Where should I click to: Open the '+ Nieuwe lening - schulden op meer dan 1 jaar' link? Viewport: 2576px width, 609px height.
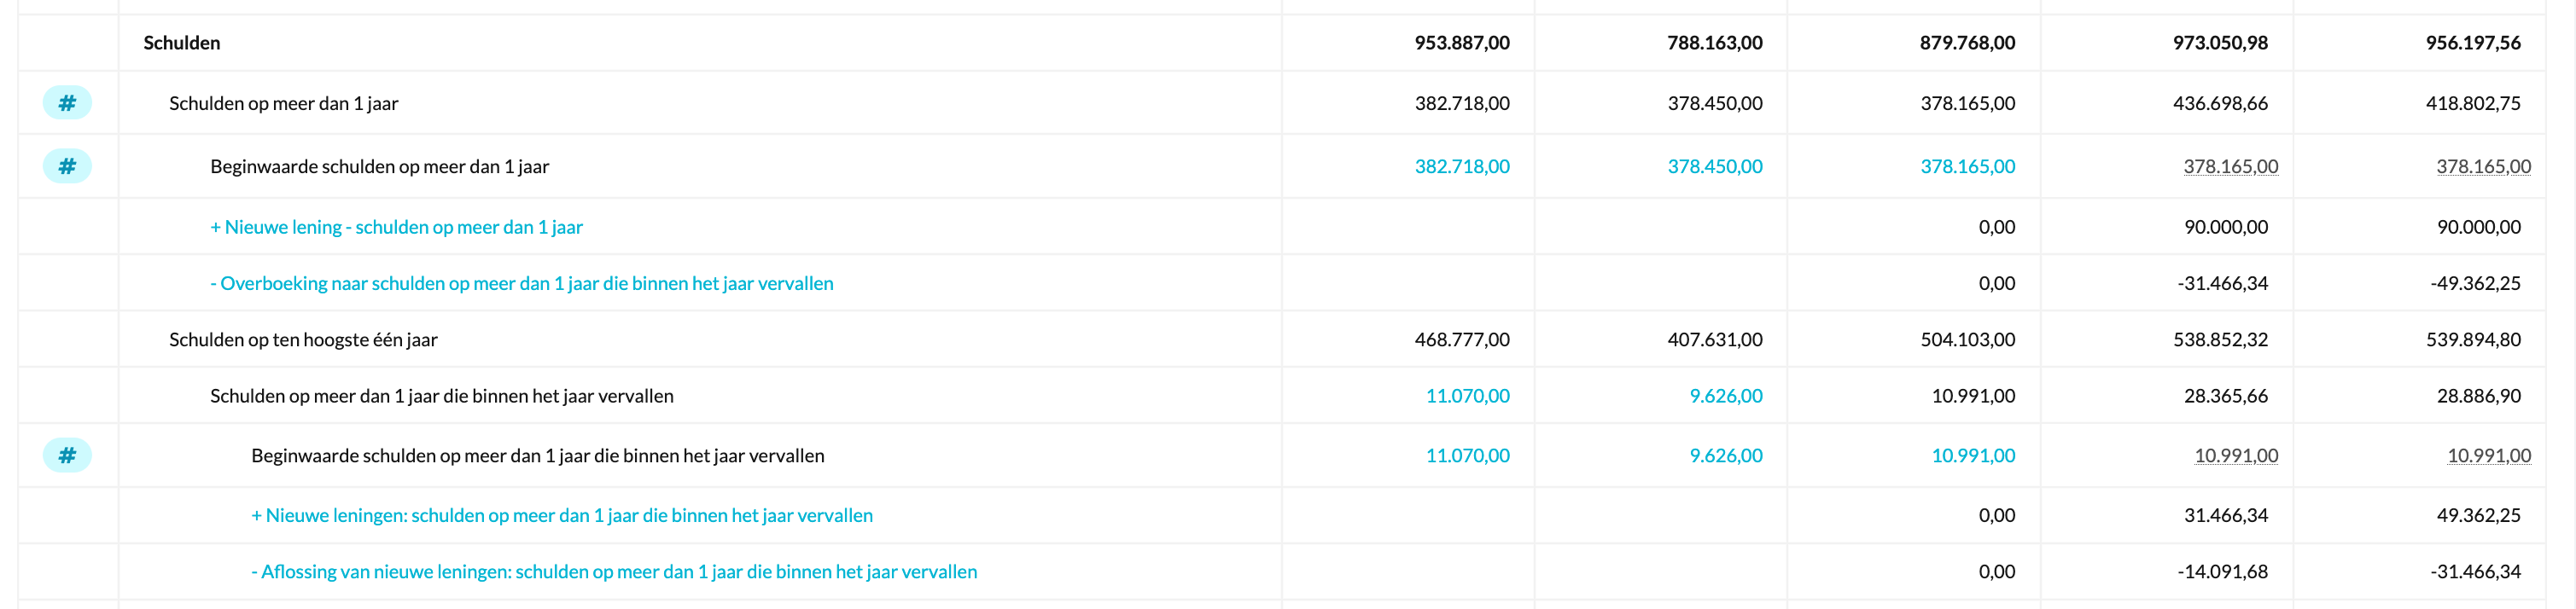(x=396, y=227)
